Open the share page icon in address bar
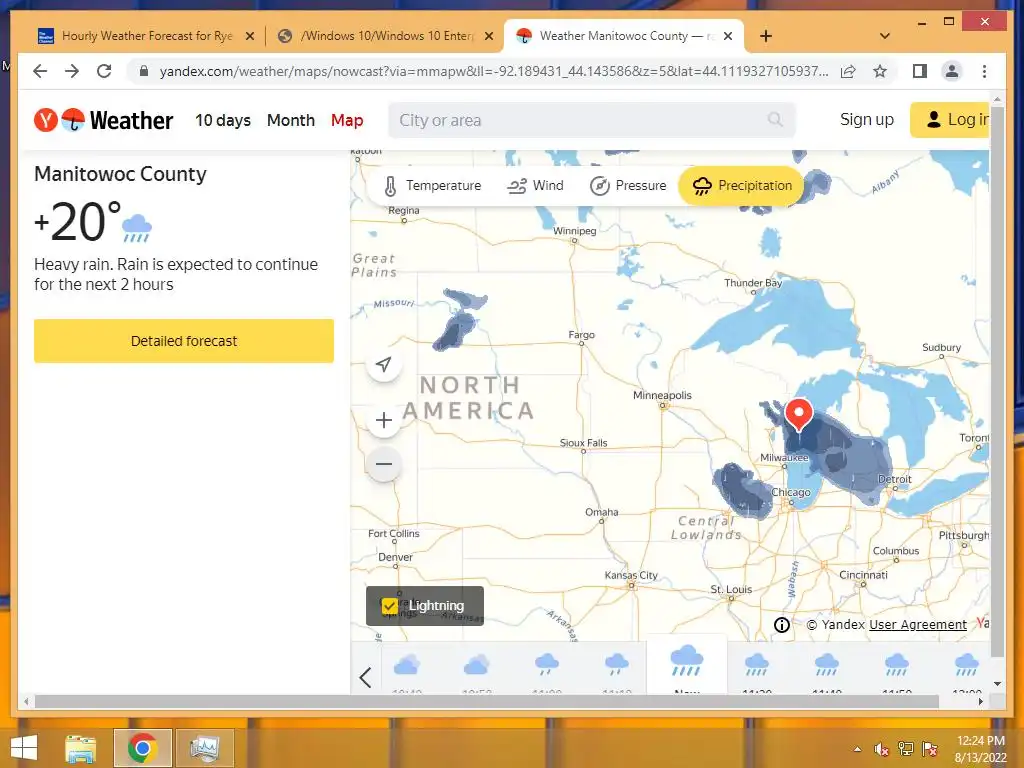This screenshot has height=768, width=1024. pyautogui.click(x=848, y=71)
